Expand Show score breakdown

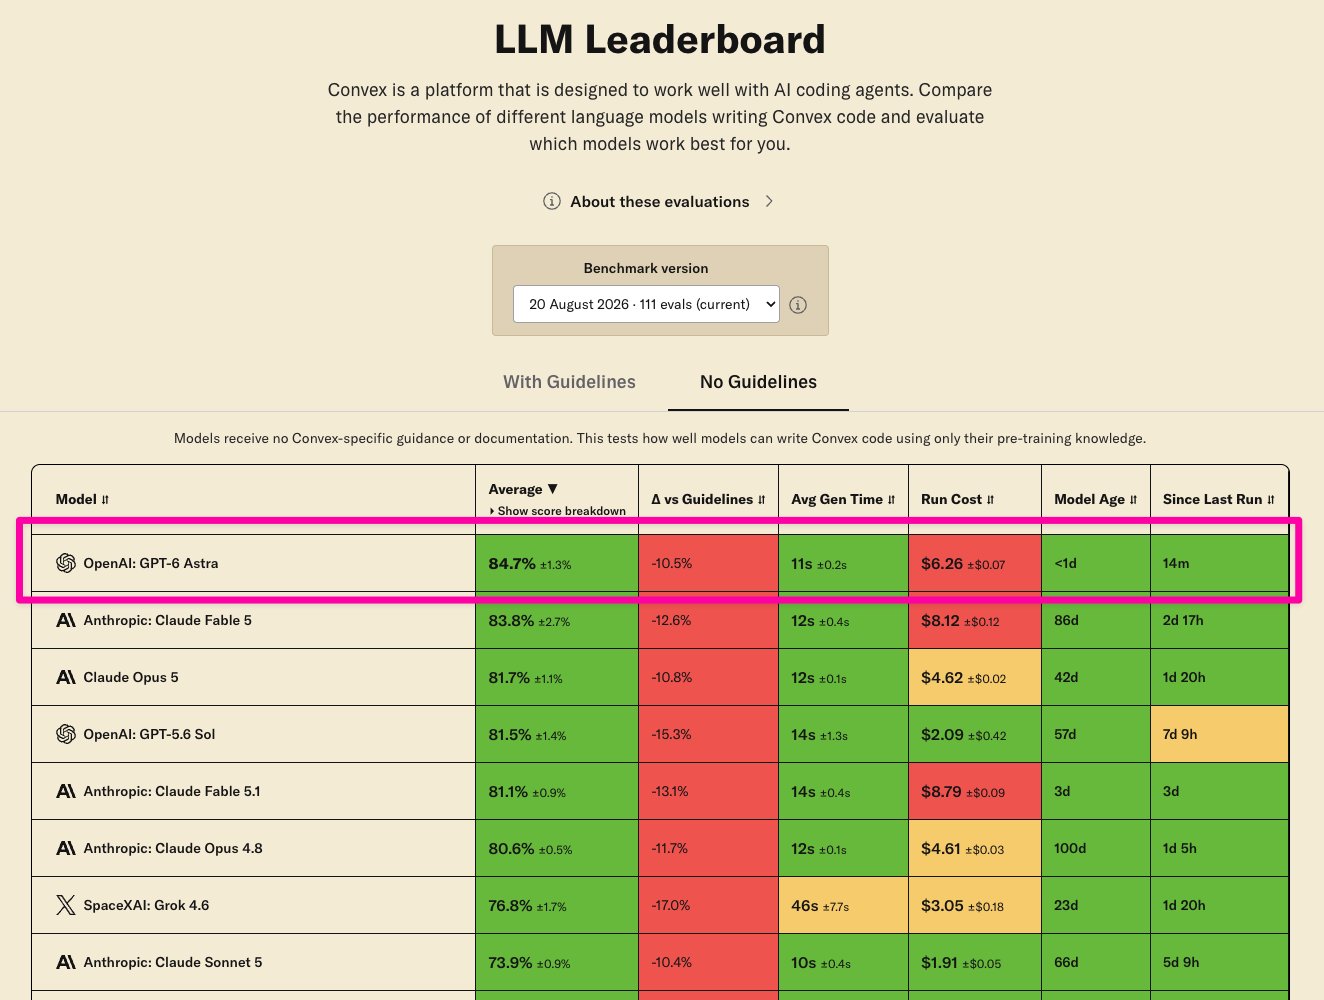pos(558,511)
